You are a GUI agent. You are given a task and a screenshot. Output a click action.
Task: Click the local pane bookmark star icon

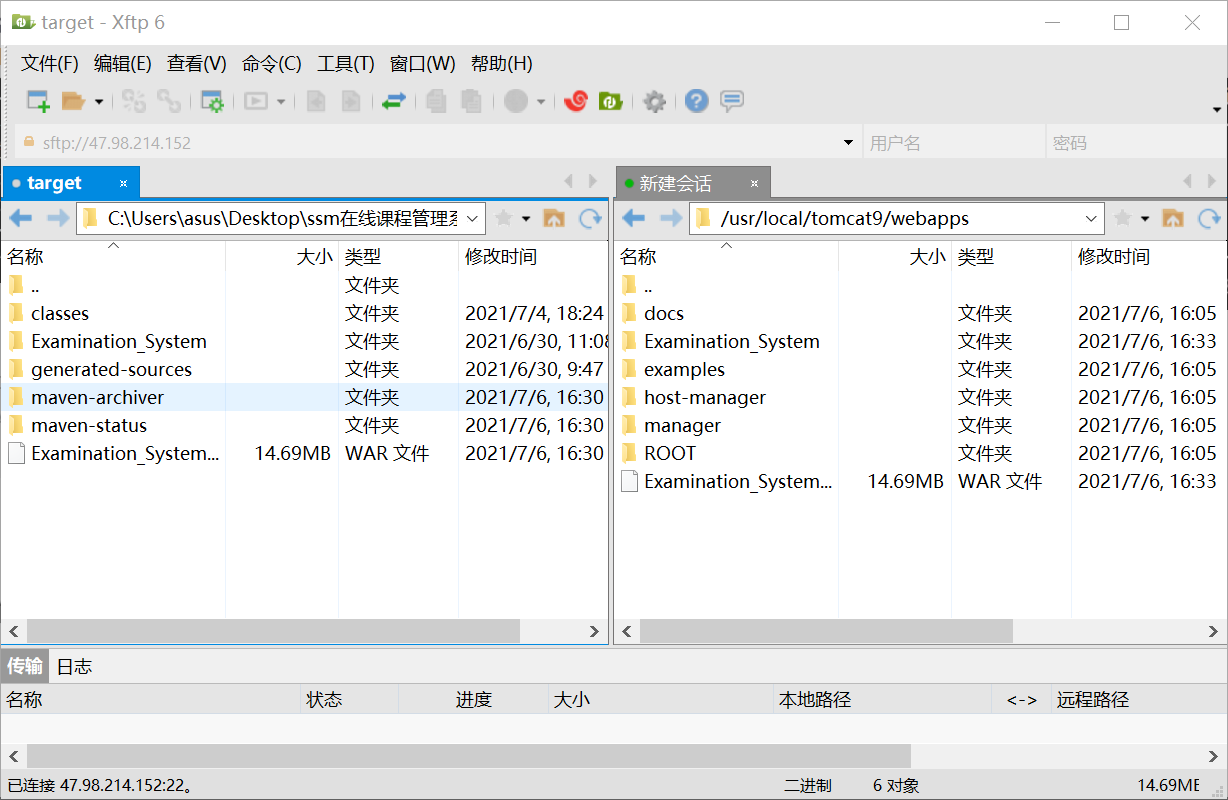pos(504,218)
